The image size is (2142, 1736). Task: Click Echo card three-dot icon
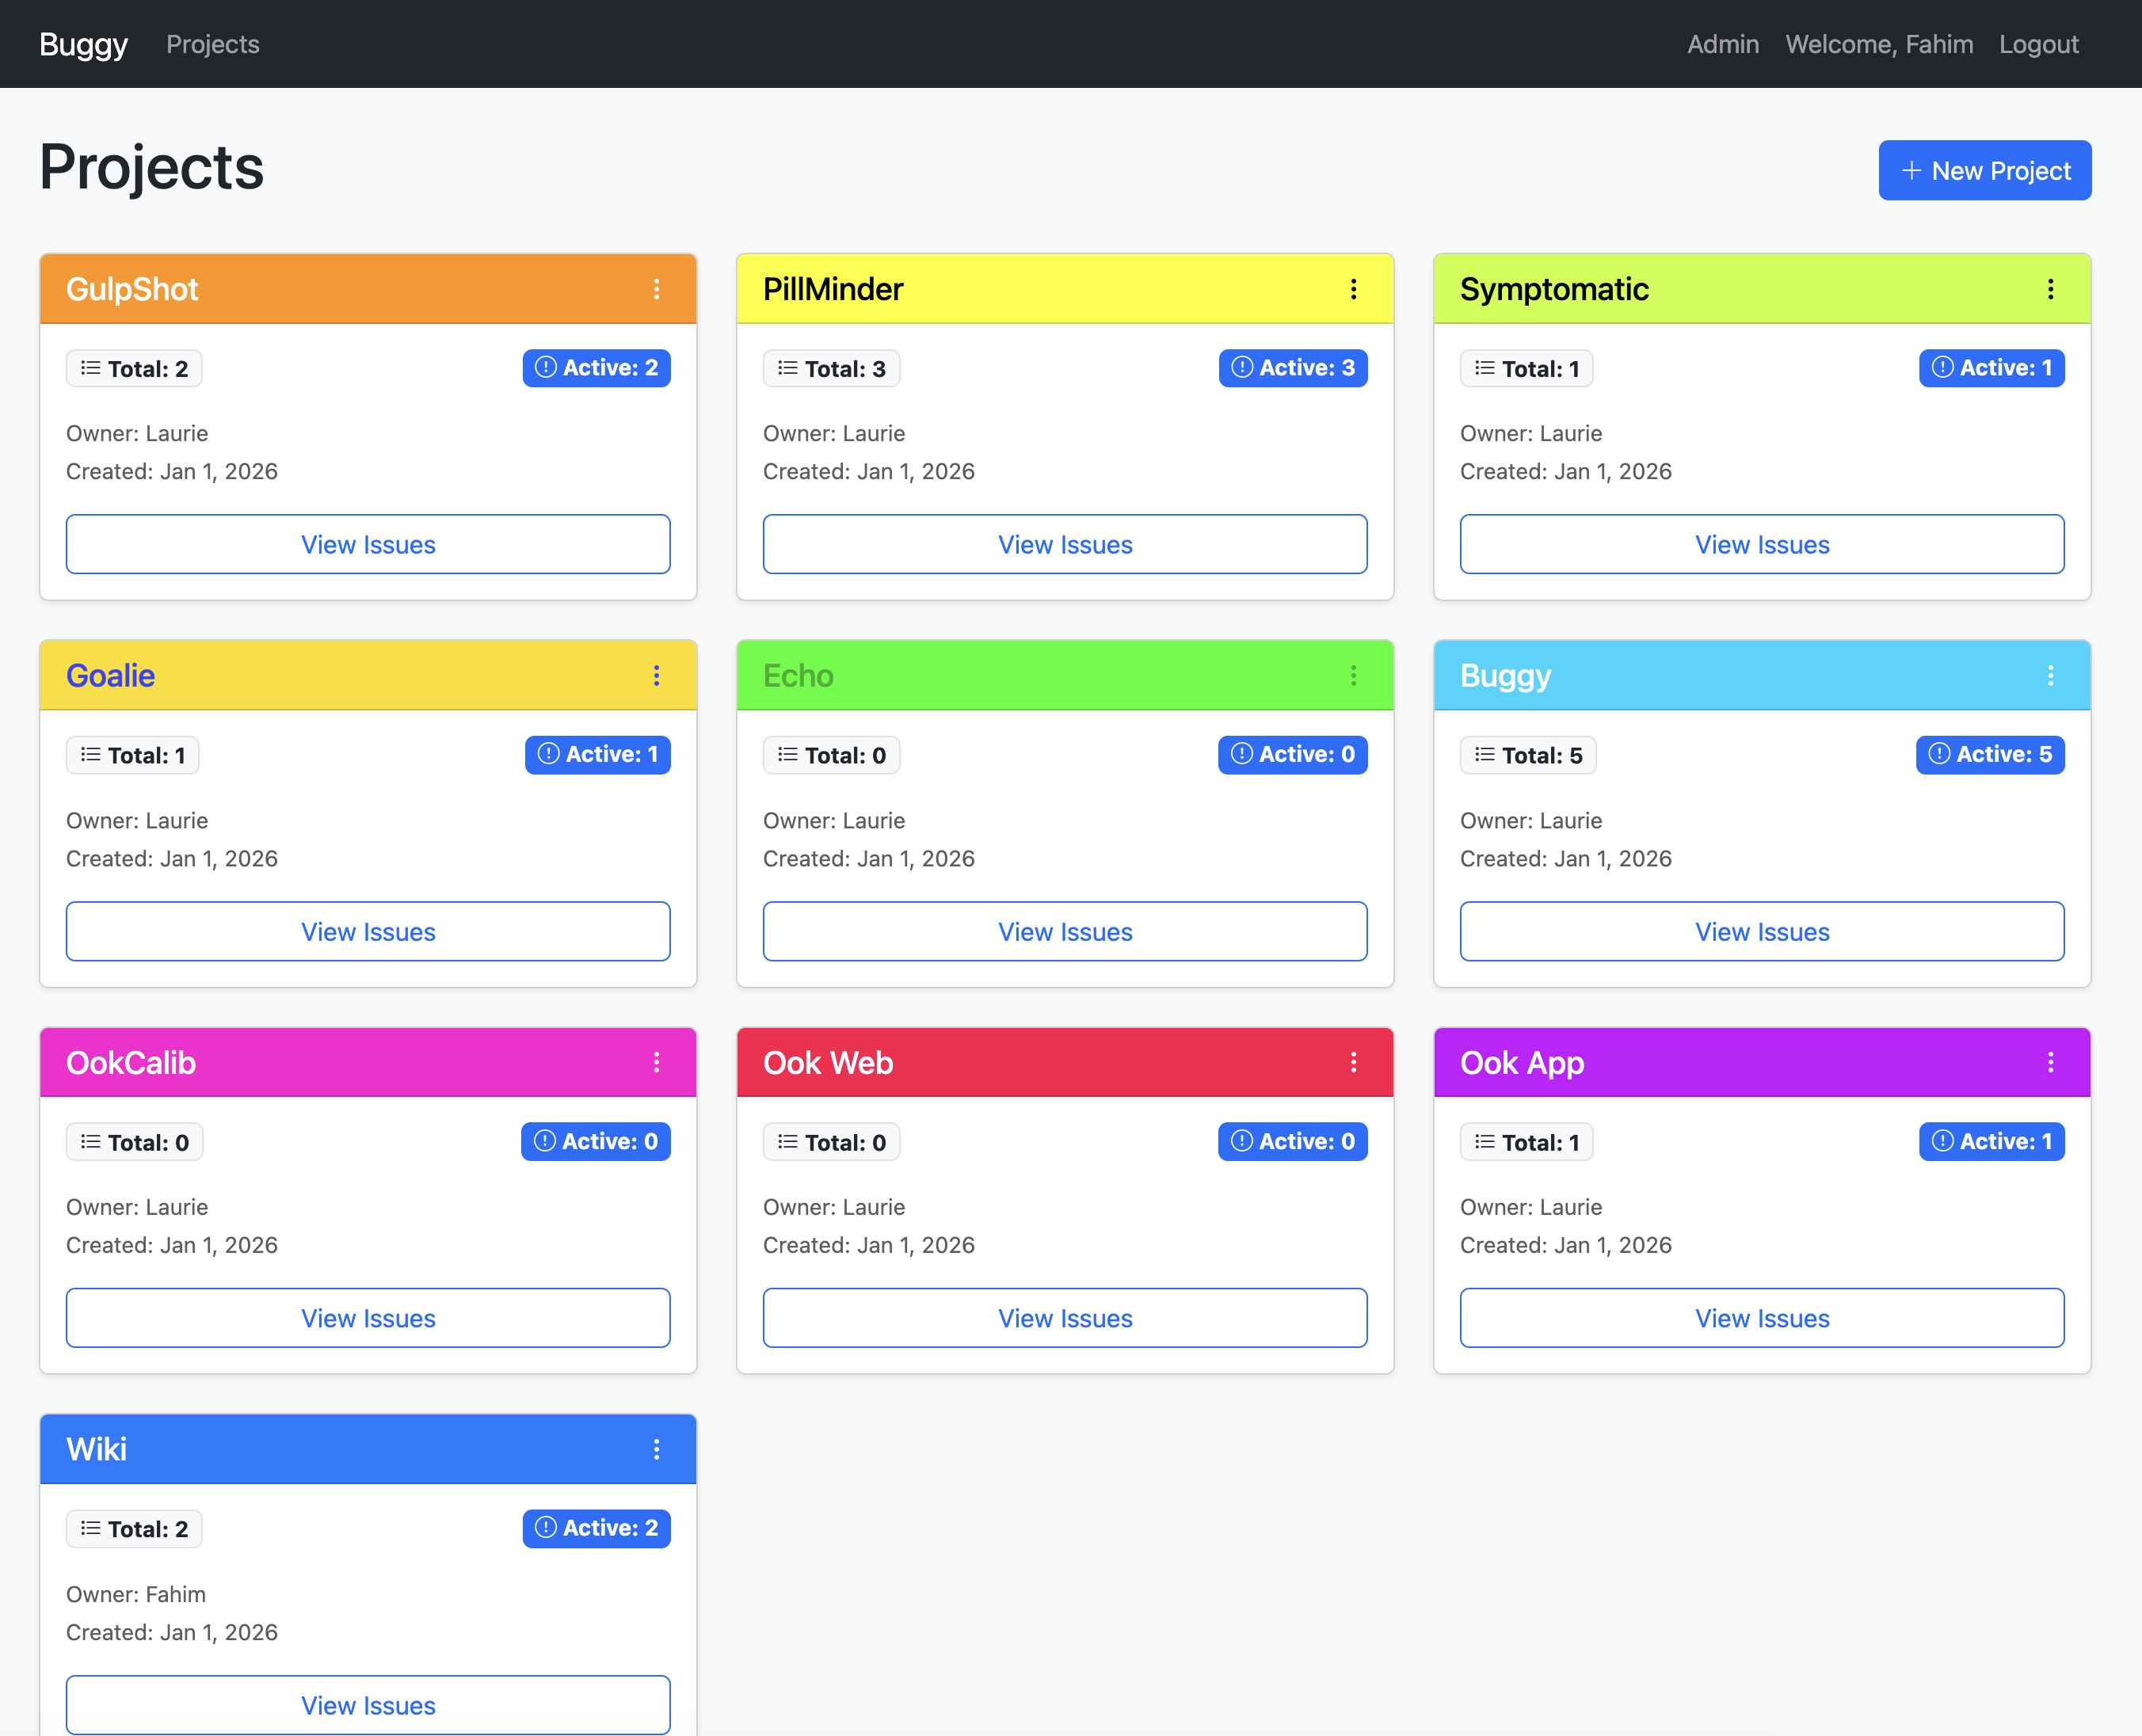(1353, 676)
